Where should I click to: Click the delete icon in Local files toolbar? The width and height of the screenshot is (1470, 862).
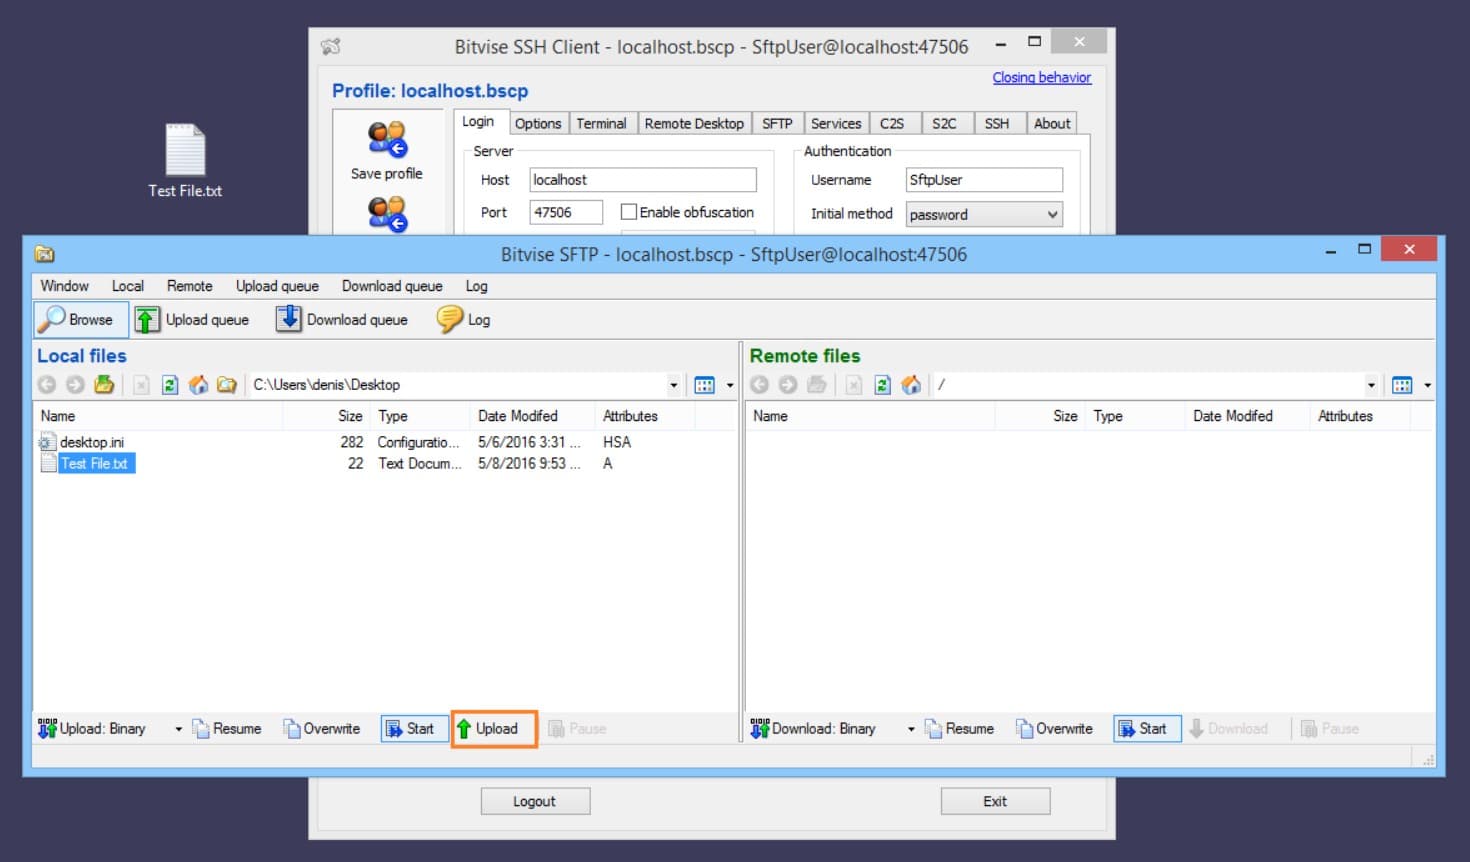click(141, 385)
